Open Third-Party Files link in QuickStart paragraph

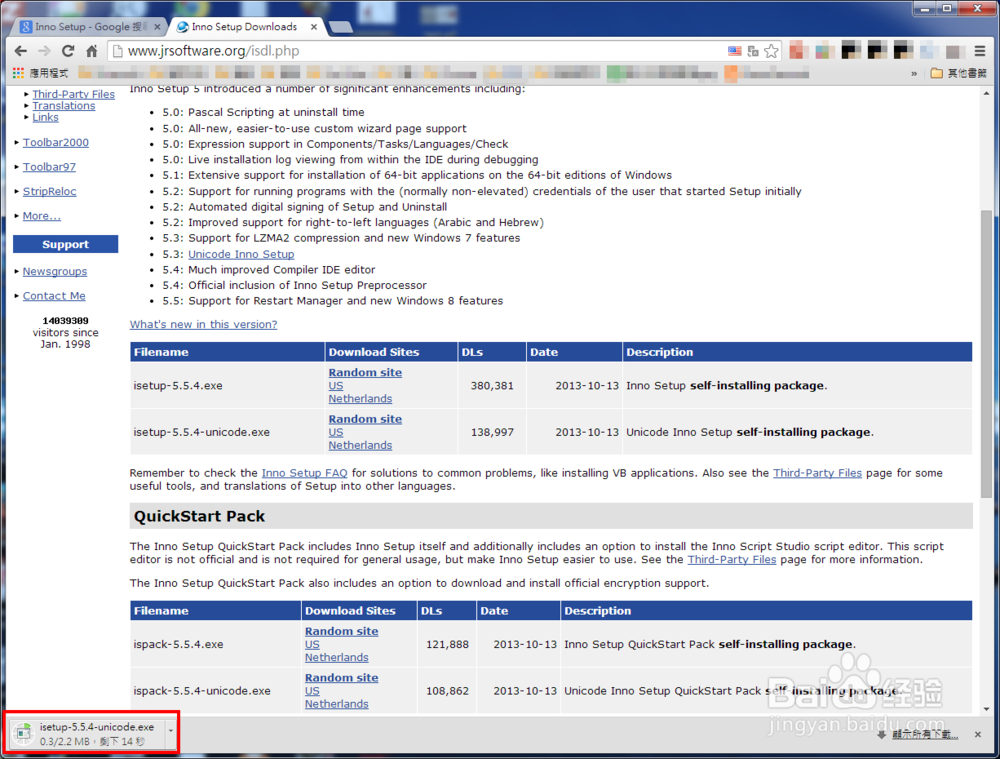point(732,559)
